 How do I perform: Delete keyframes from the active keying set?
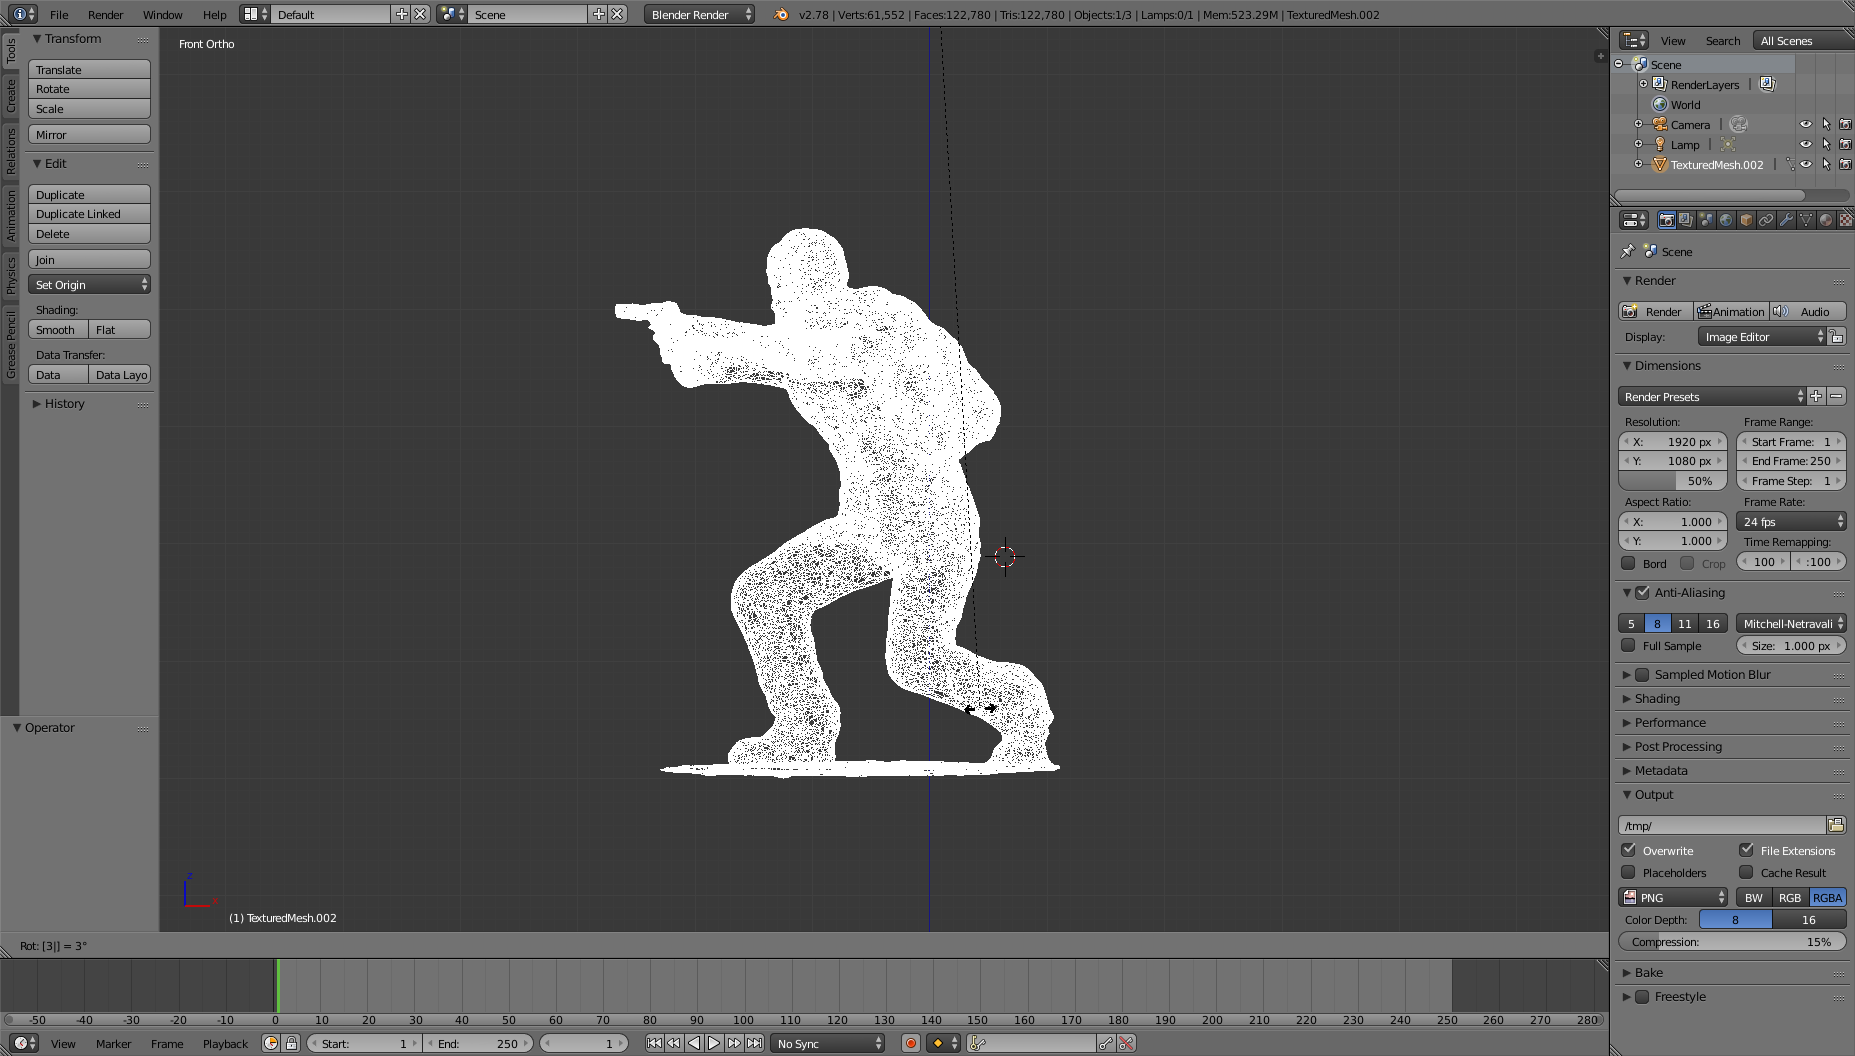point(1126,1043)
